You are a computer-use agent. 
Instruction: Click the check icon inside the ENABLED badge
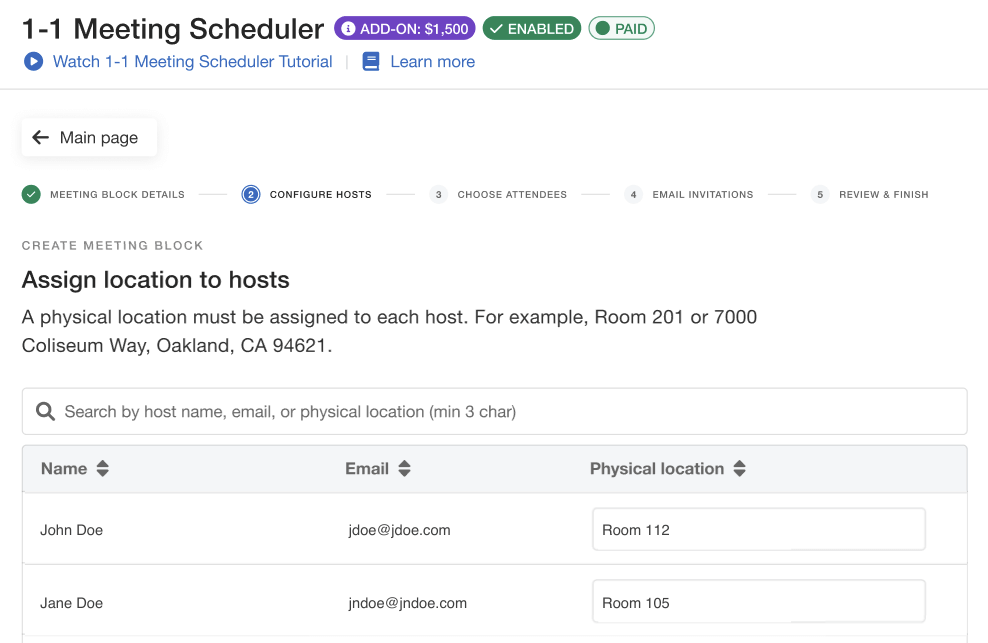[x=497, y=28]
